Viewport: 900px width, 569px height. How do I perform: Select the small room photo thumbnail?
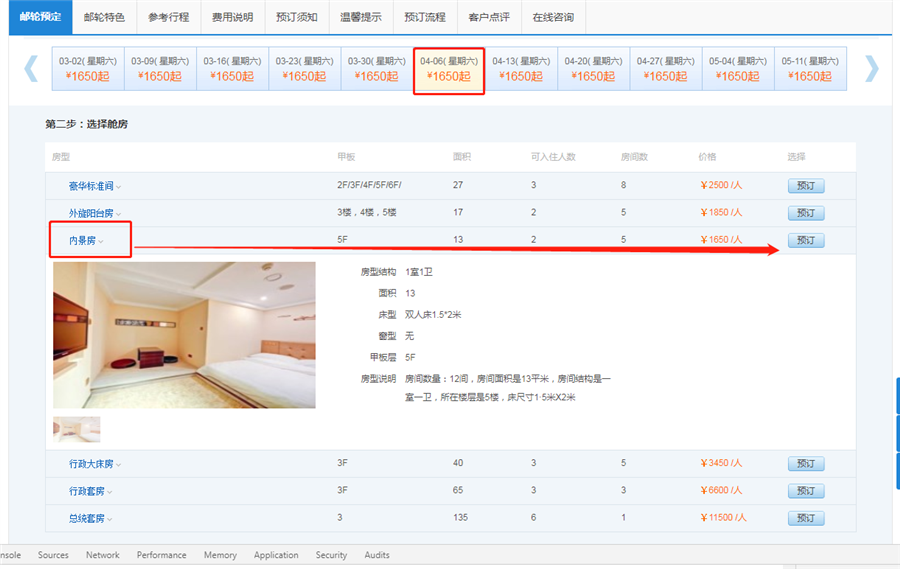(77, 429)
